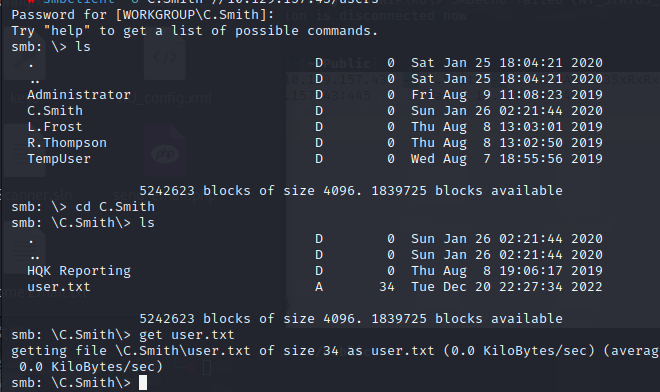Click the terminal cursor block at the prompt

(143, 383)
